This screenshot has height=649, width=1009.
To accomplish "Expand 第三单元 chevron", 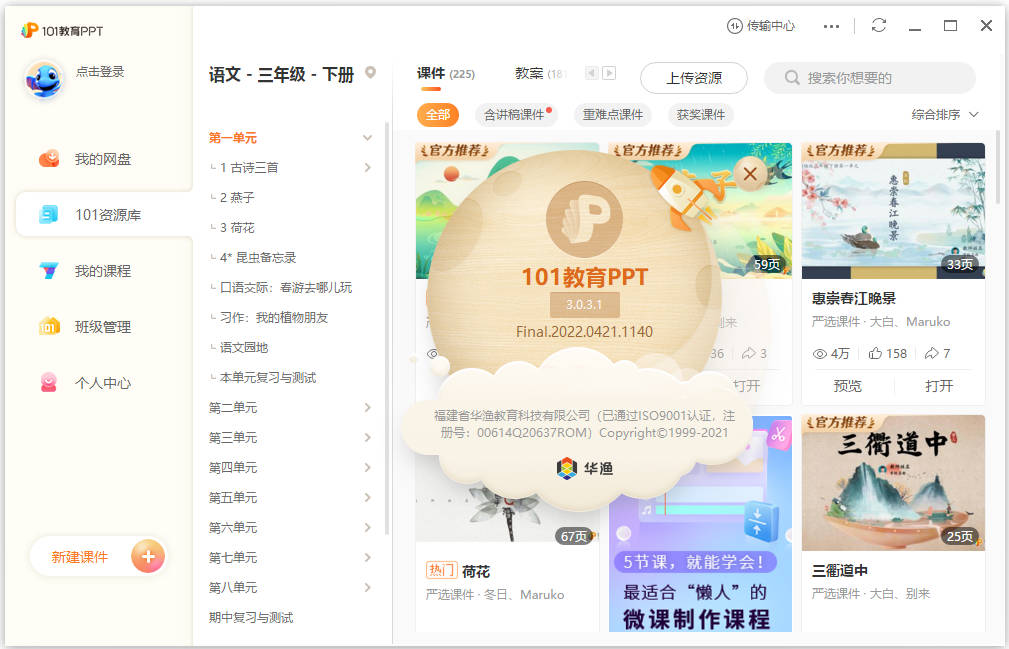I will 367,438.
